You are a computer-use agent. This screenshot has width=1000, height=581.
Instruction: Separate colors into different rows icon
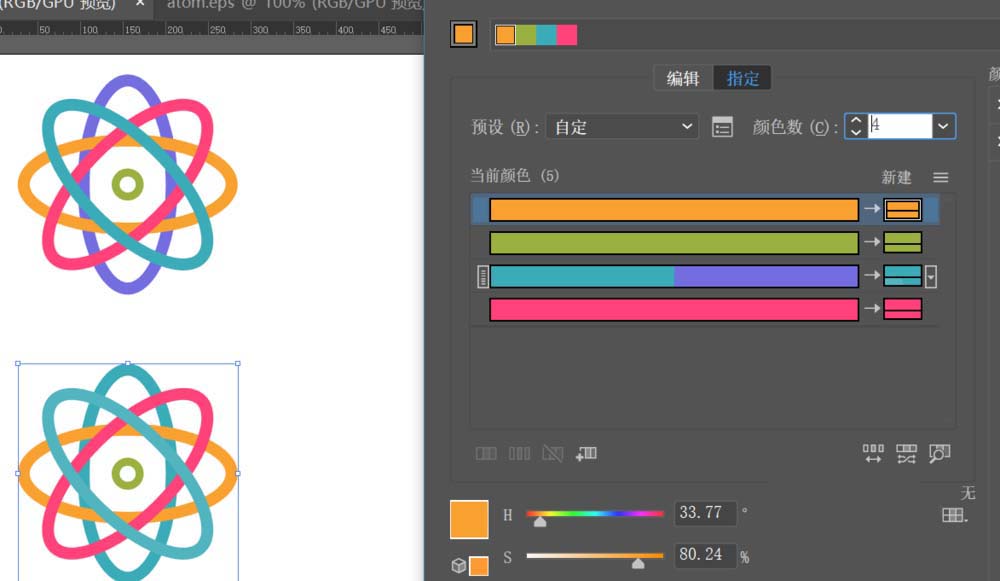coord(519,453)
